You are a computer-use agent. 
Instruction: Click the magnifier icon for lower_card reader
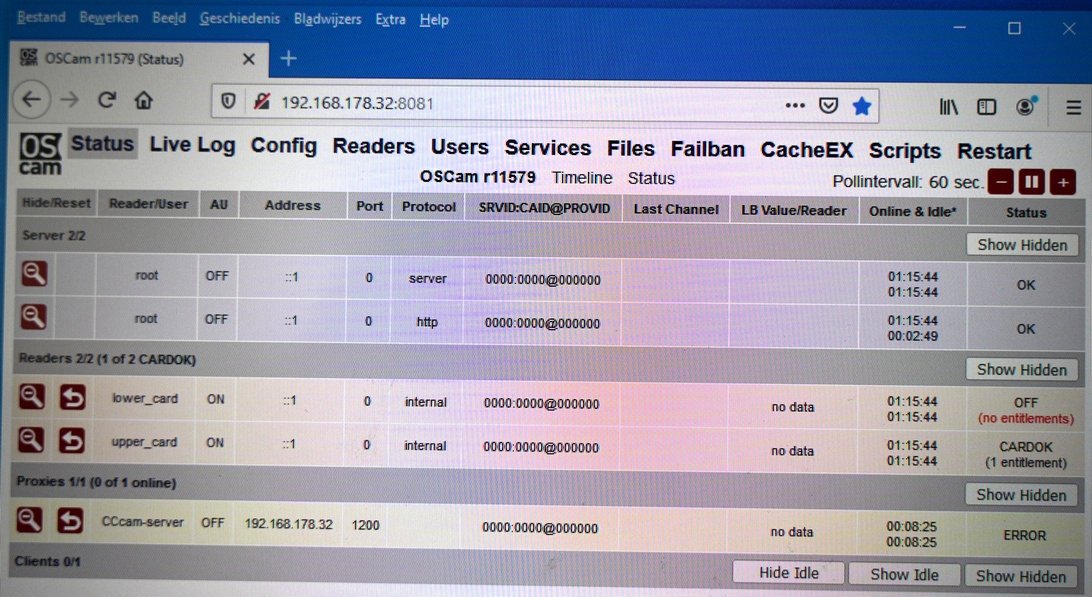pyautogui.click(x=31, y=397)
